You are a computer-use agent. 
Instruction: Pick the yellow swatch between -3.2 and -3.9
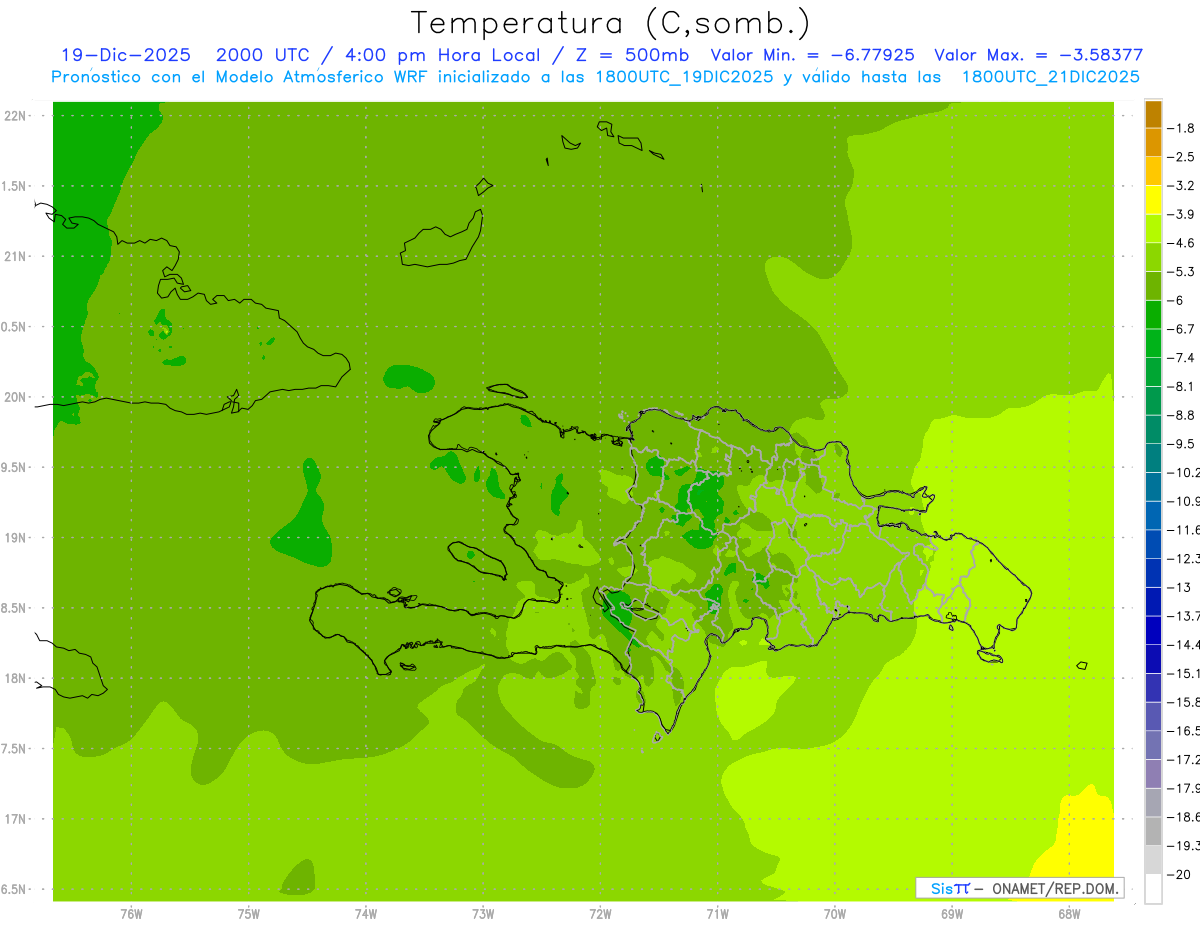click(1154, 200)
